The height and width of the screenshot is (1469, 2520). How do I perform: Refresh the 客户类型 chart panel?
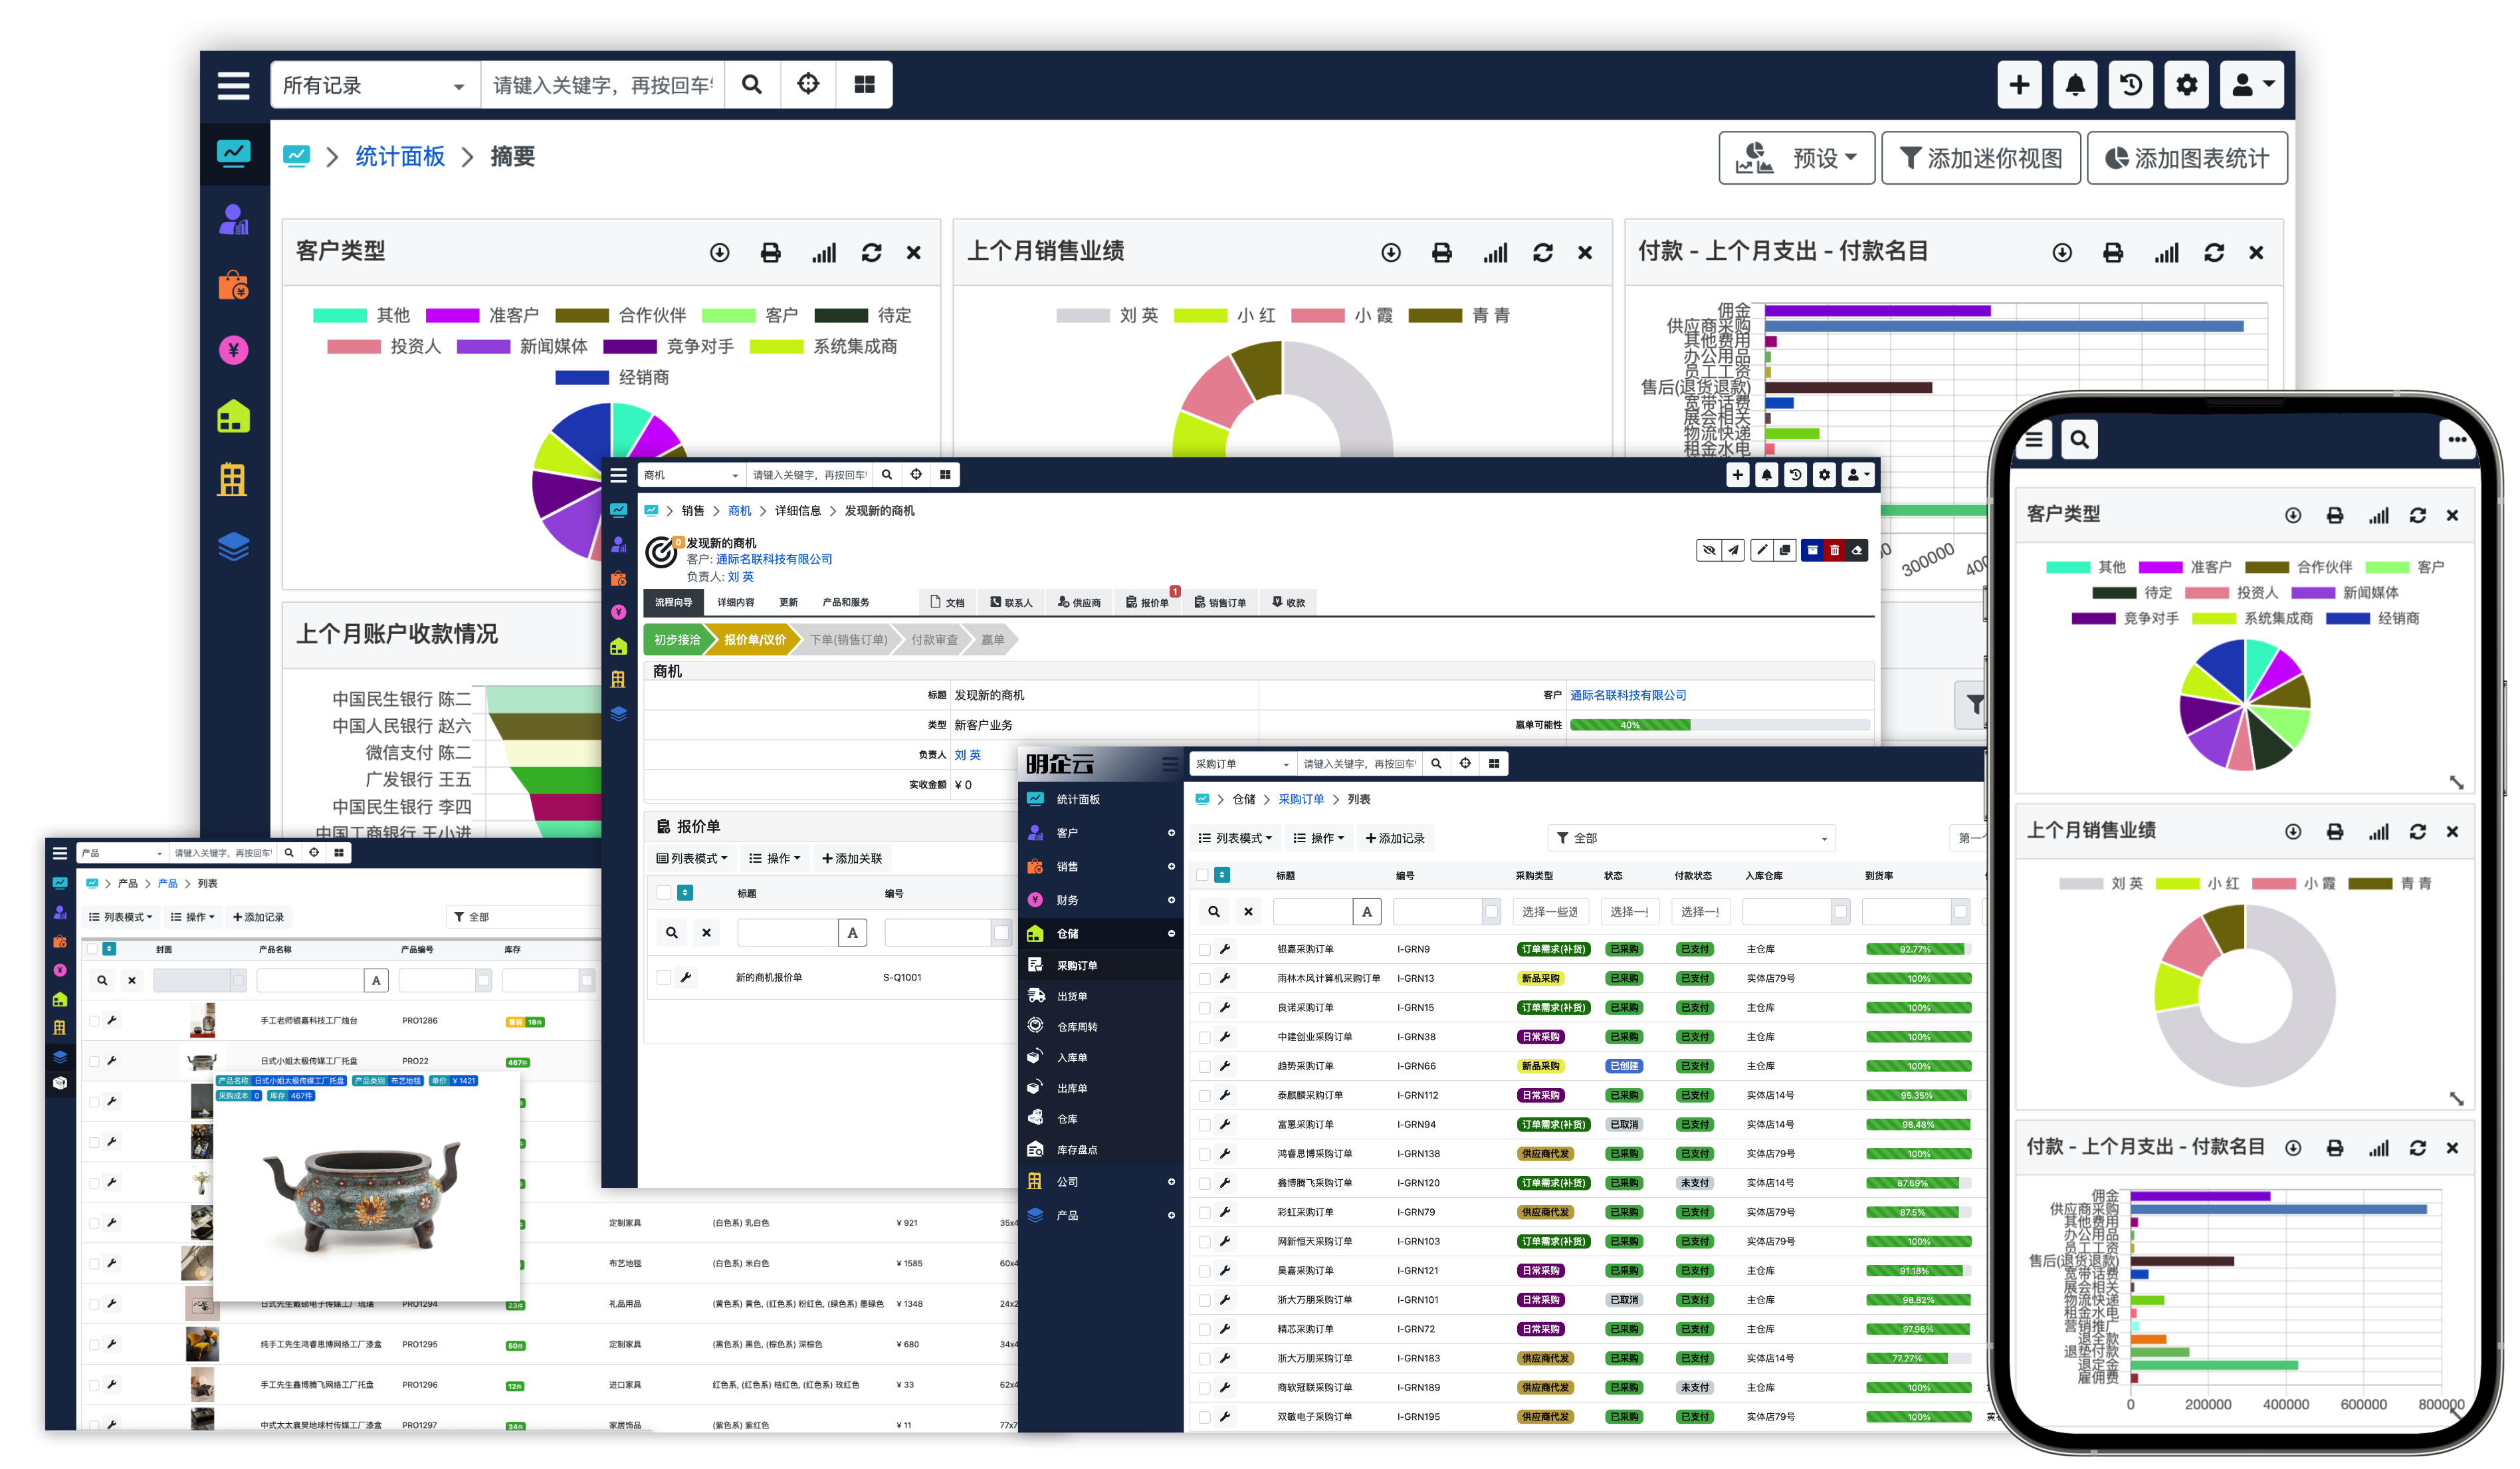pos(871,253)
